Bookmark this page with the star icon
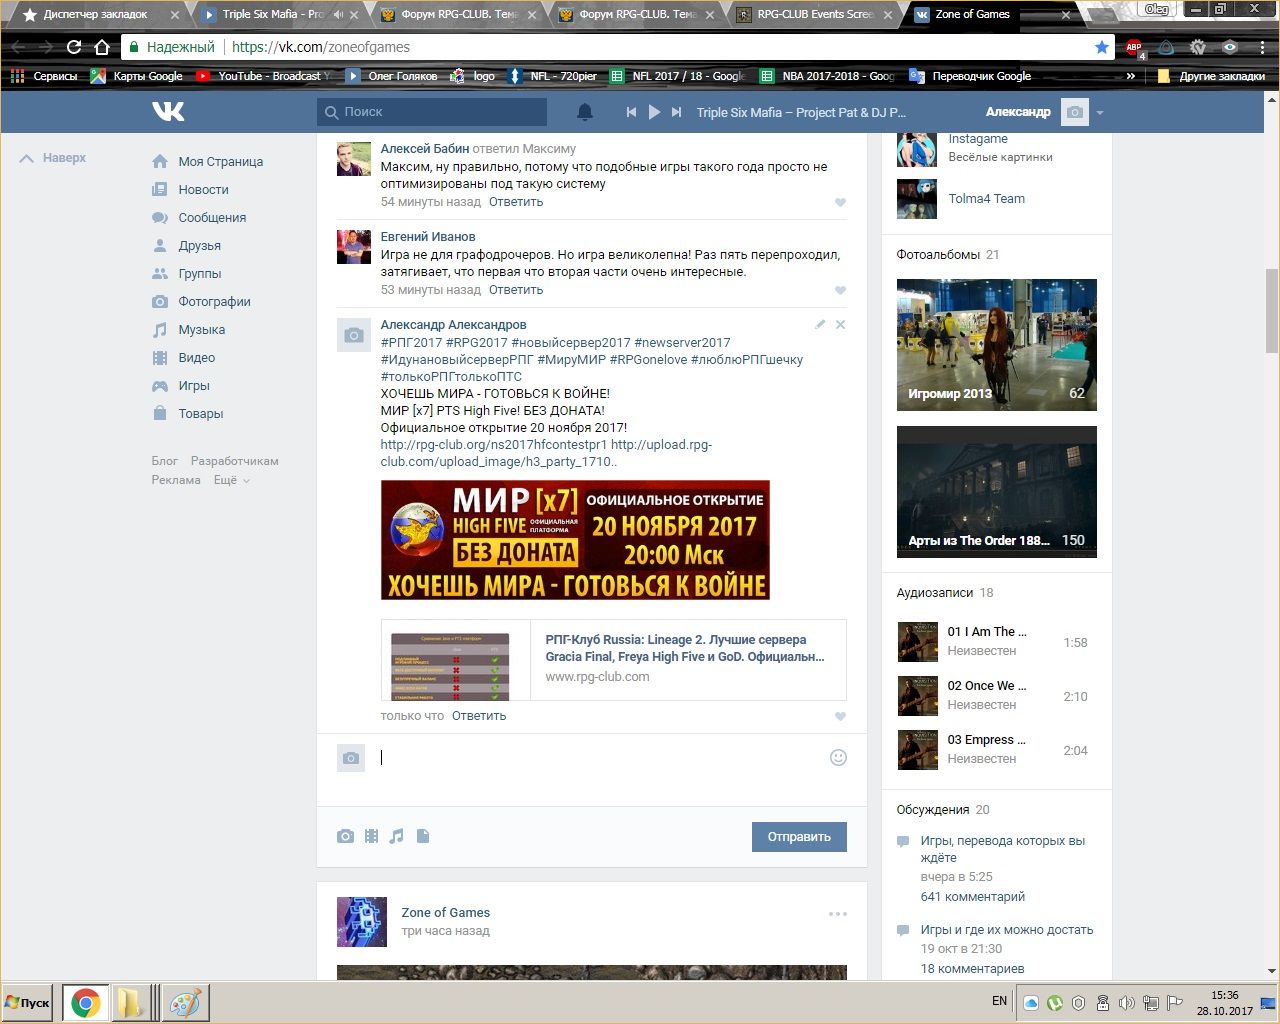This screenshot has width=1280, height=1024. (x=1101, y=47)
